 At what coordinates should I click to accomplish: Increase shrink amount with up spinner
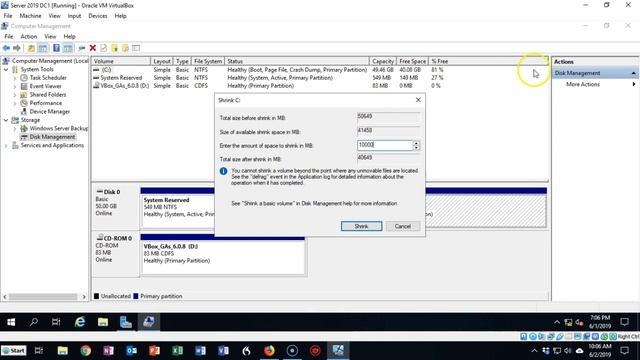416,143
